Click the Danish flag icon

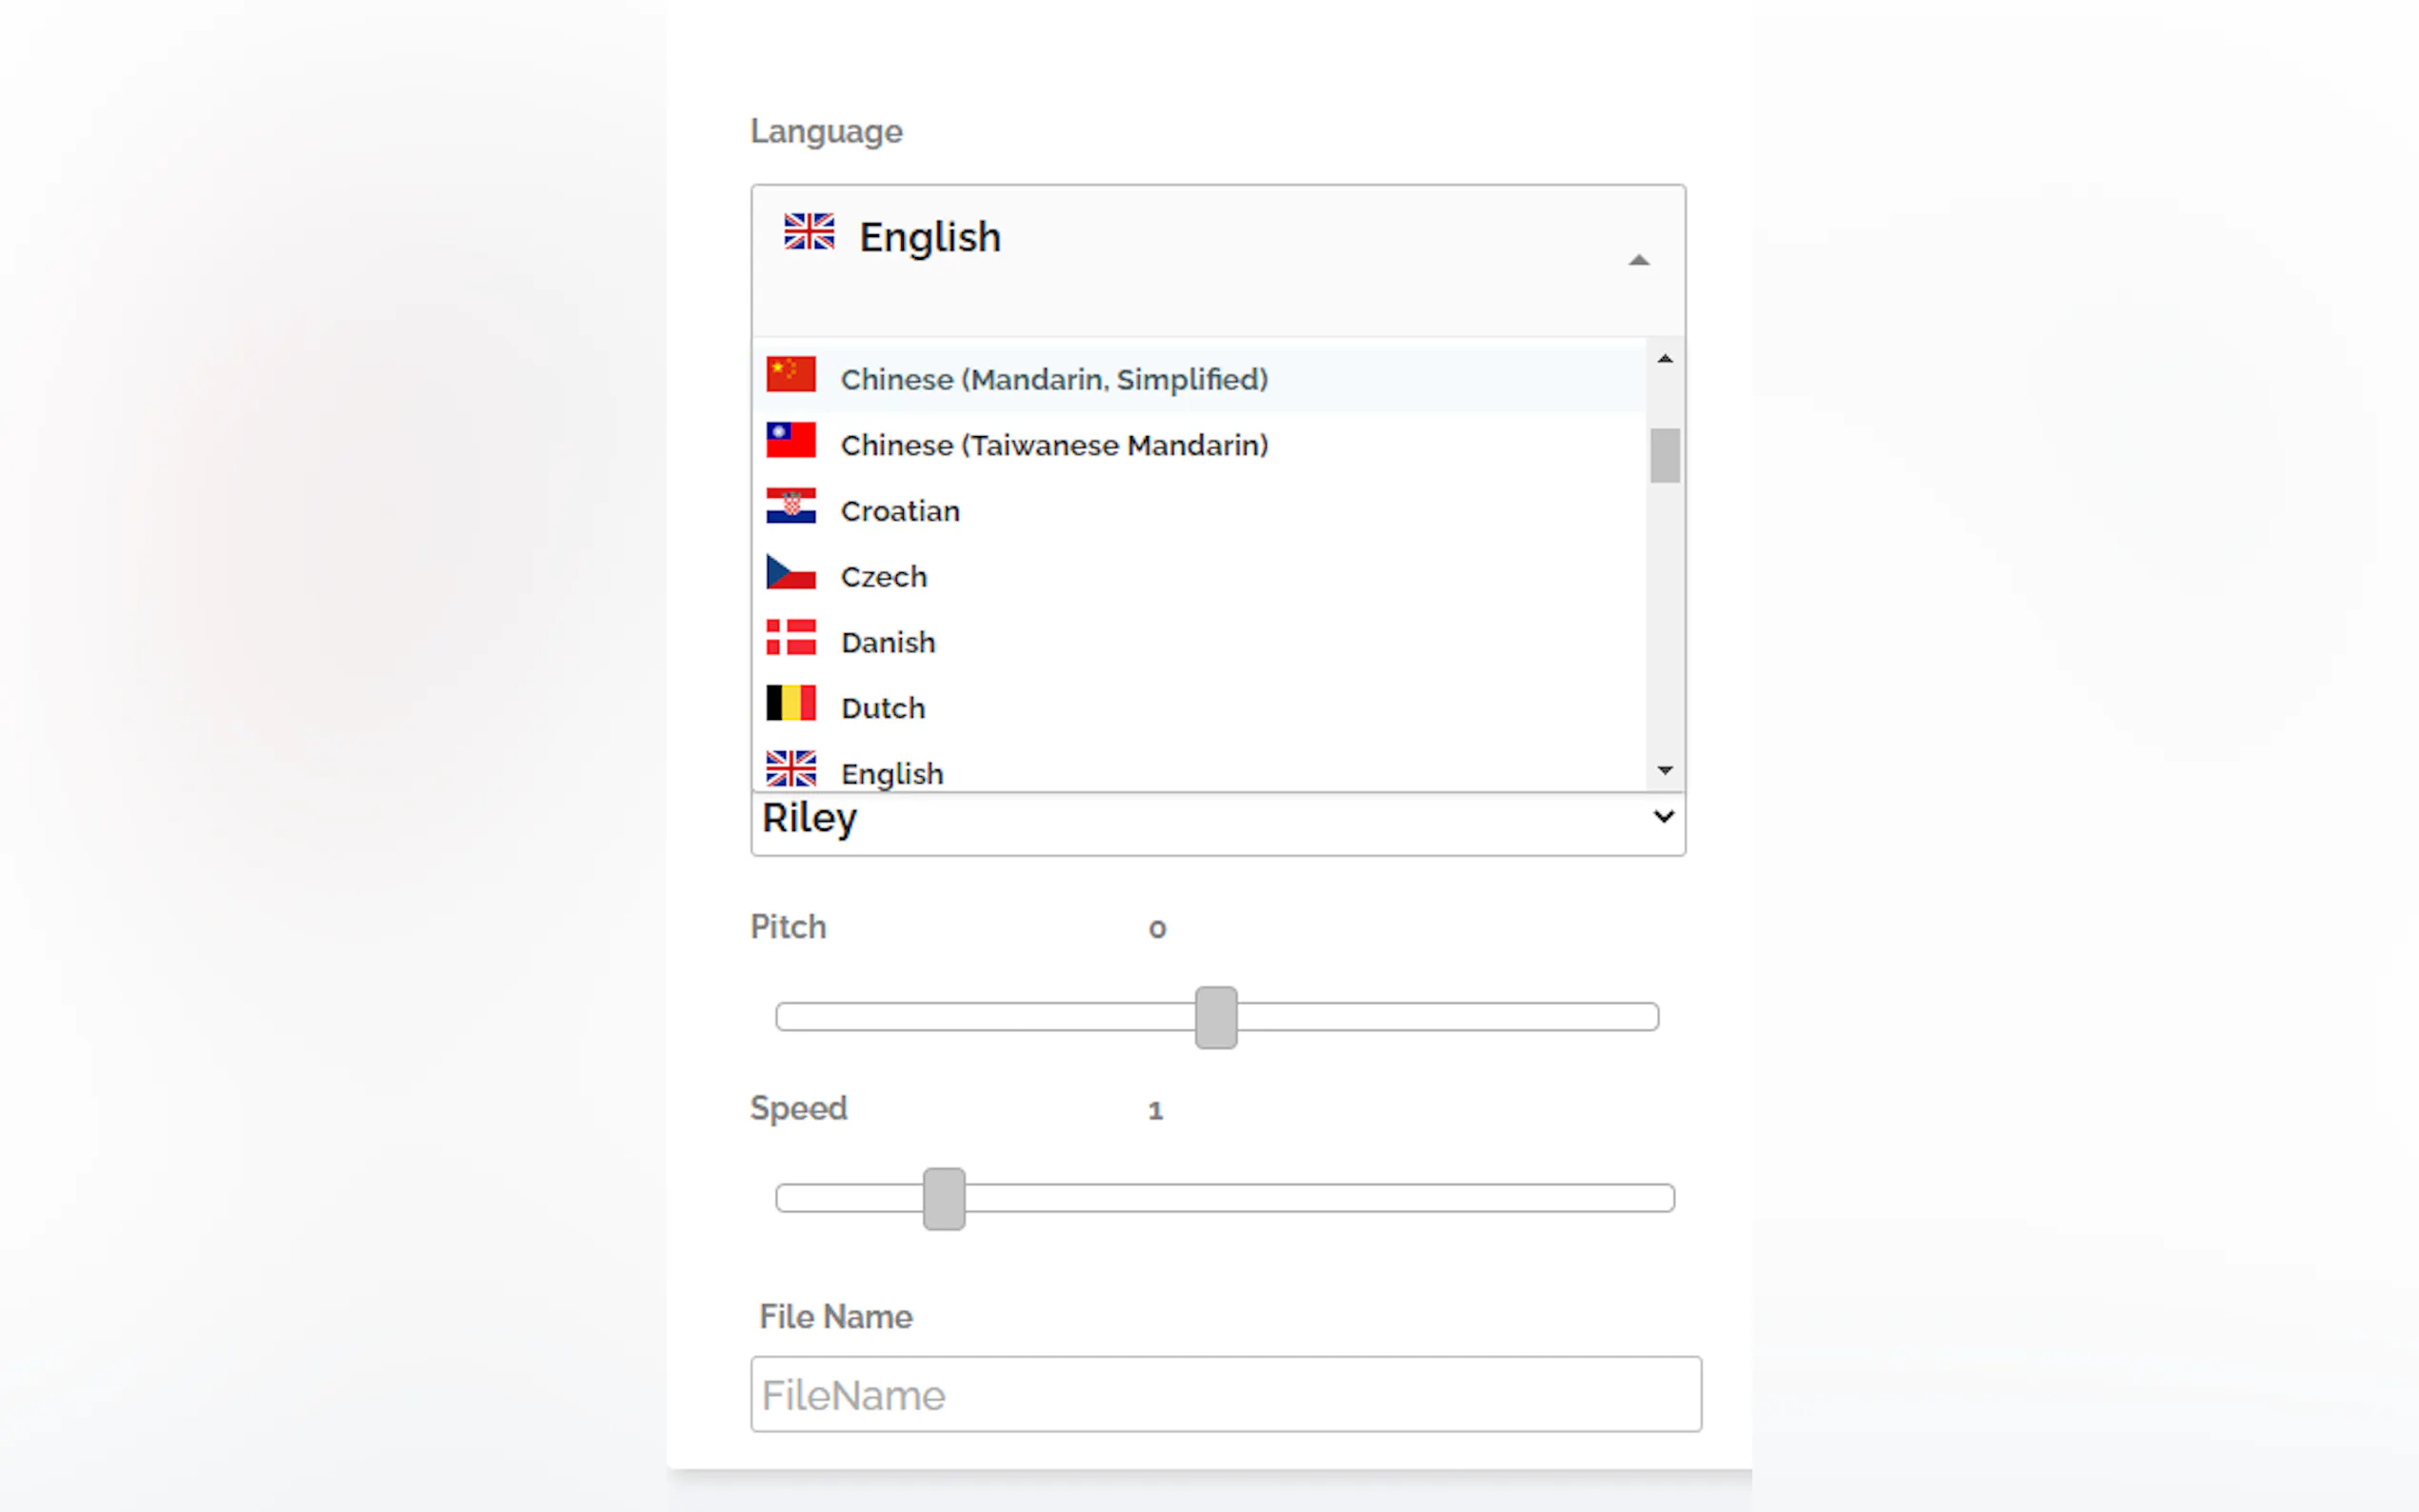pos(790,638)
